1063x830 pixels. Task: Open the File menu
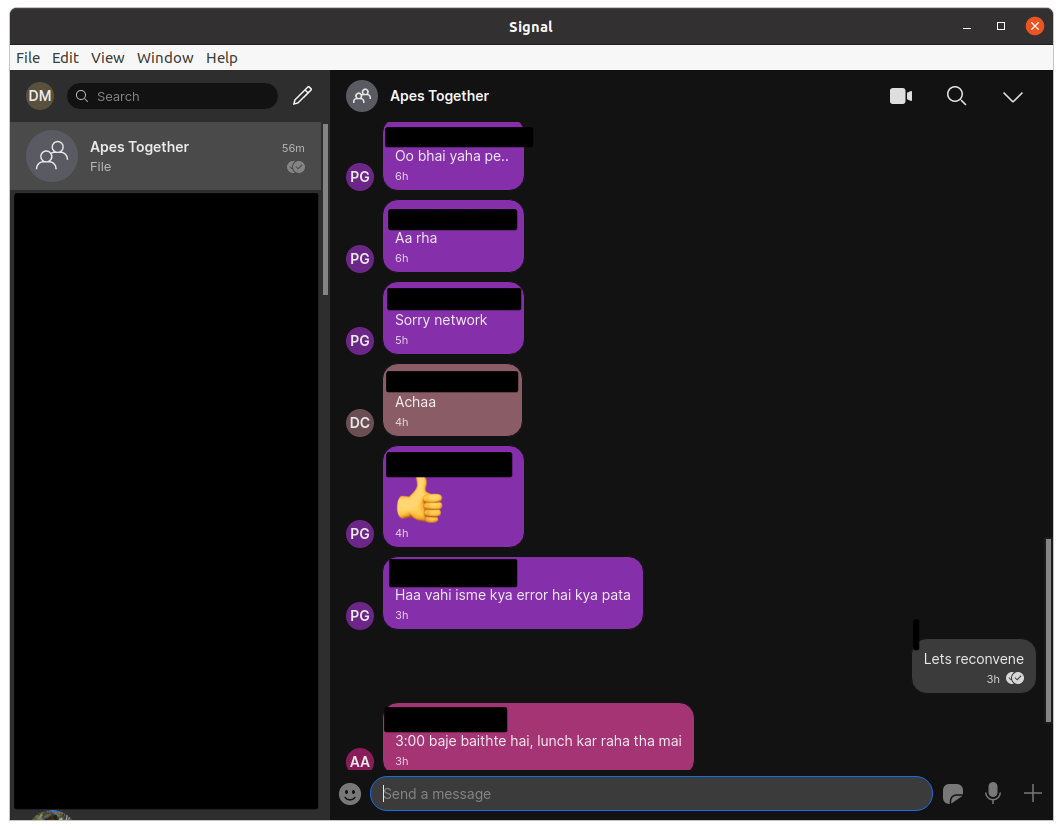click(x=27, y=57)
